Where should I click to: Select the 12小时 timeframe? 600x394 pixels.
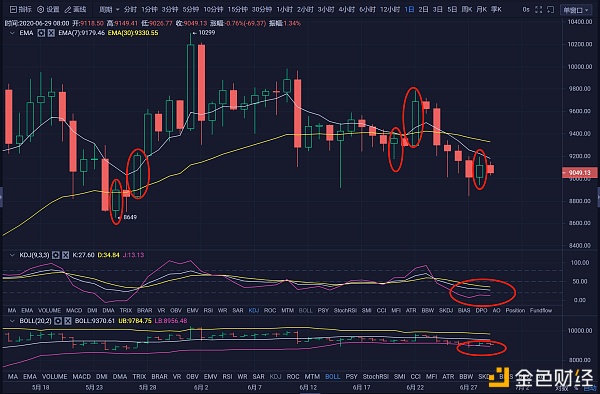pyautogui.click(x=390, y=9)
